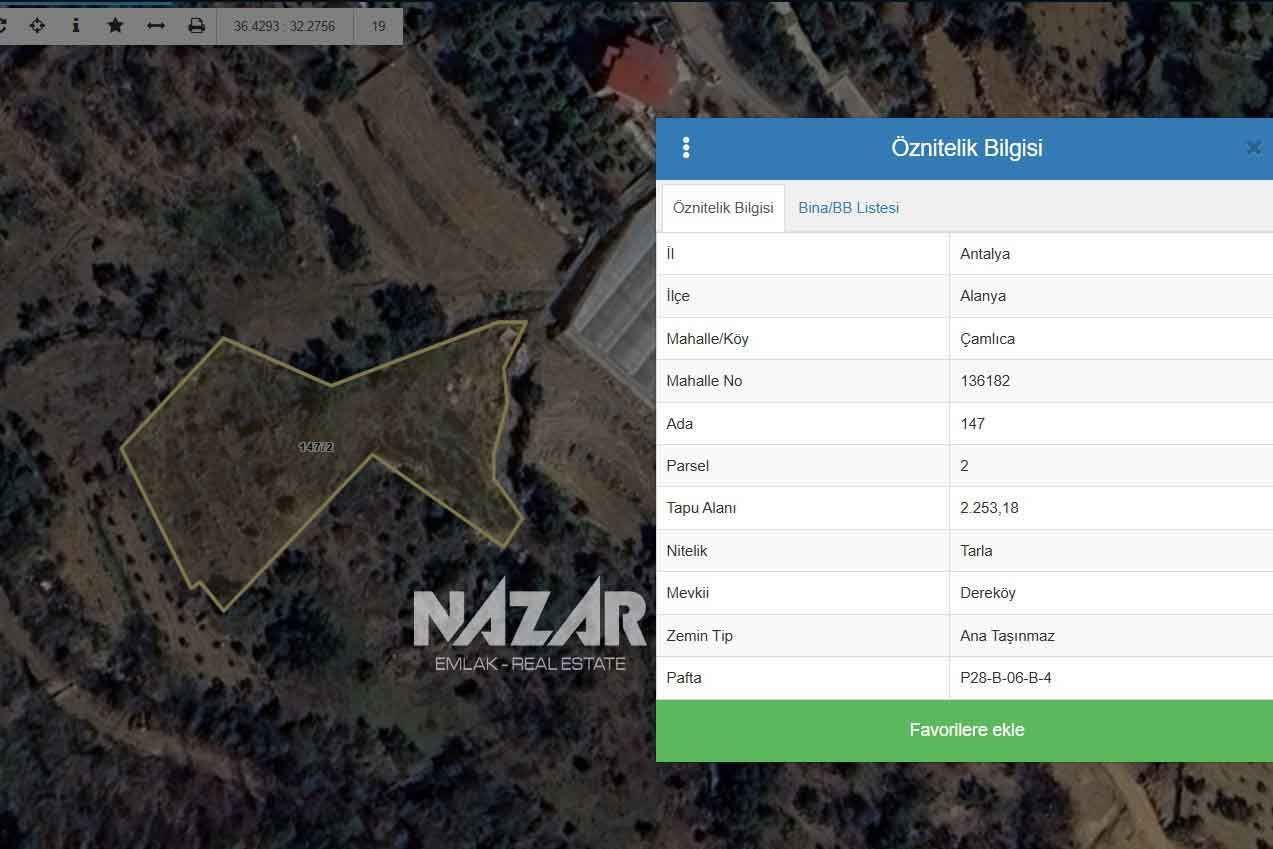Select the Nitelik value Tarla
This screenshot has height=849, width=1273.
[x=976, y=551]
